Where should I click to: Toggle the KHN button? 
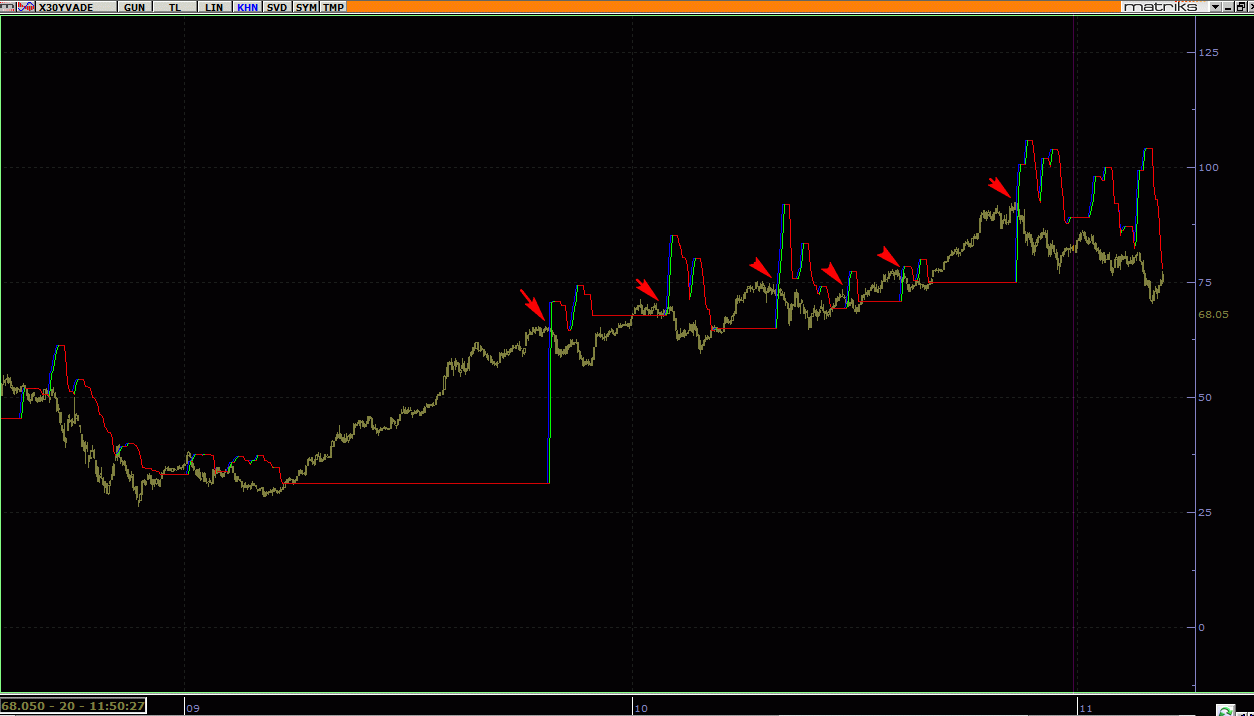(x=247, y=7)
